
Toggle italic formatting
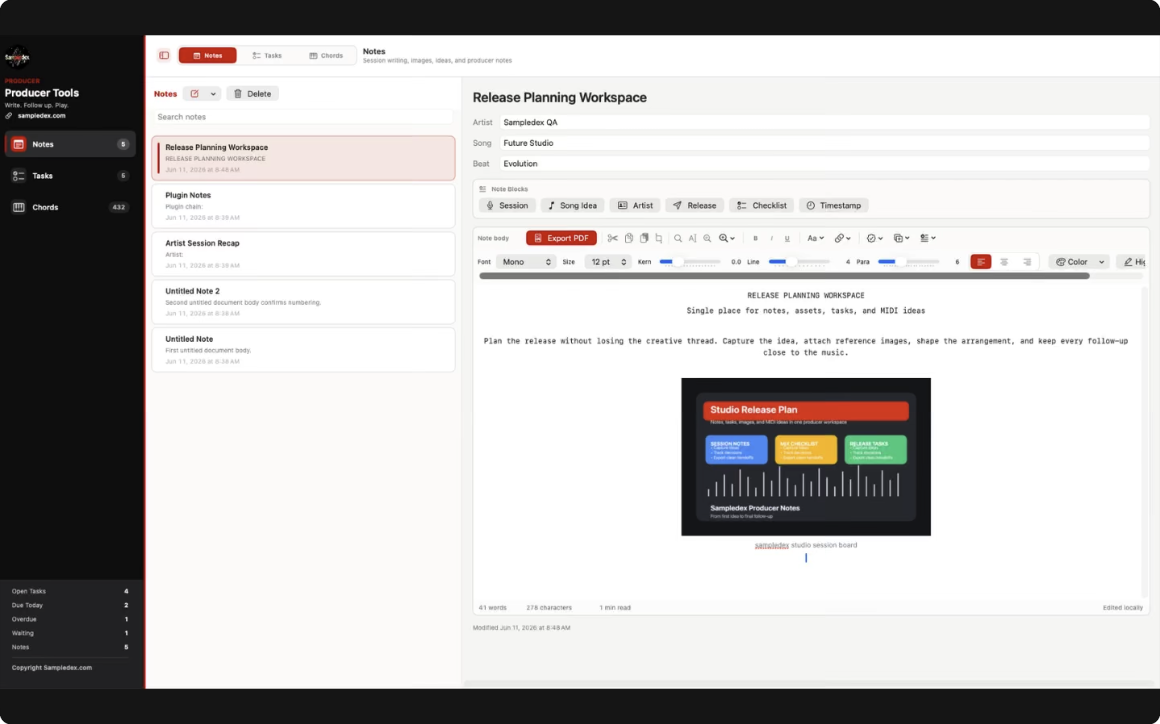[x=772, y=238]
